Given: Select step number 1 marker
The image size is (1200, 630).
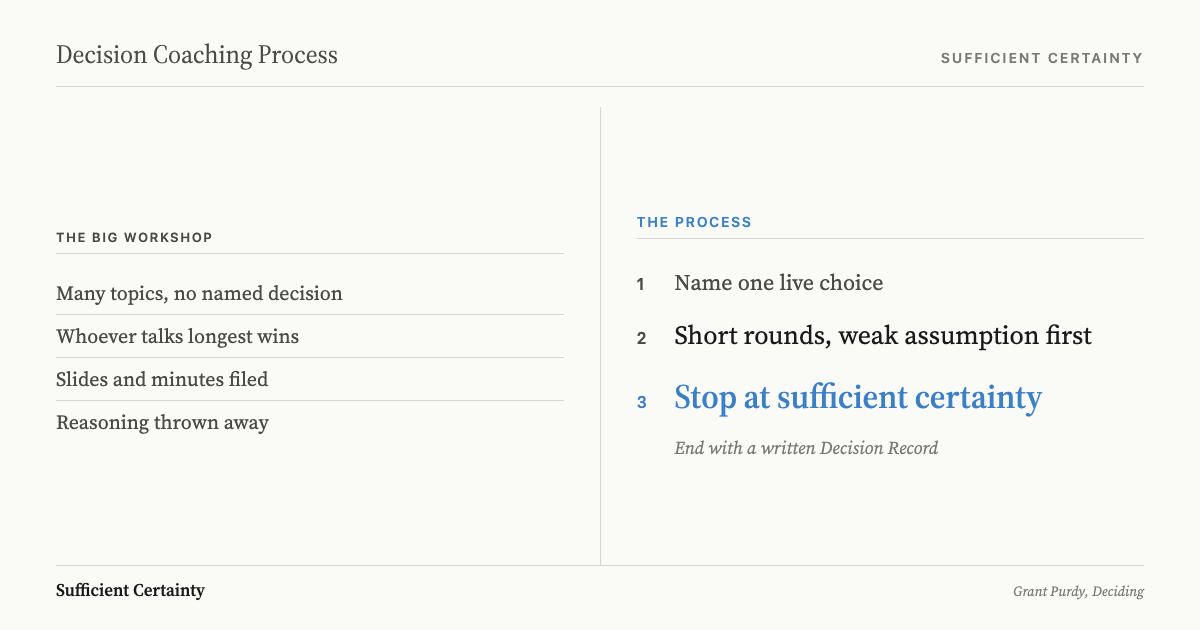Looking at the screenshot, I should click(641, 285).
